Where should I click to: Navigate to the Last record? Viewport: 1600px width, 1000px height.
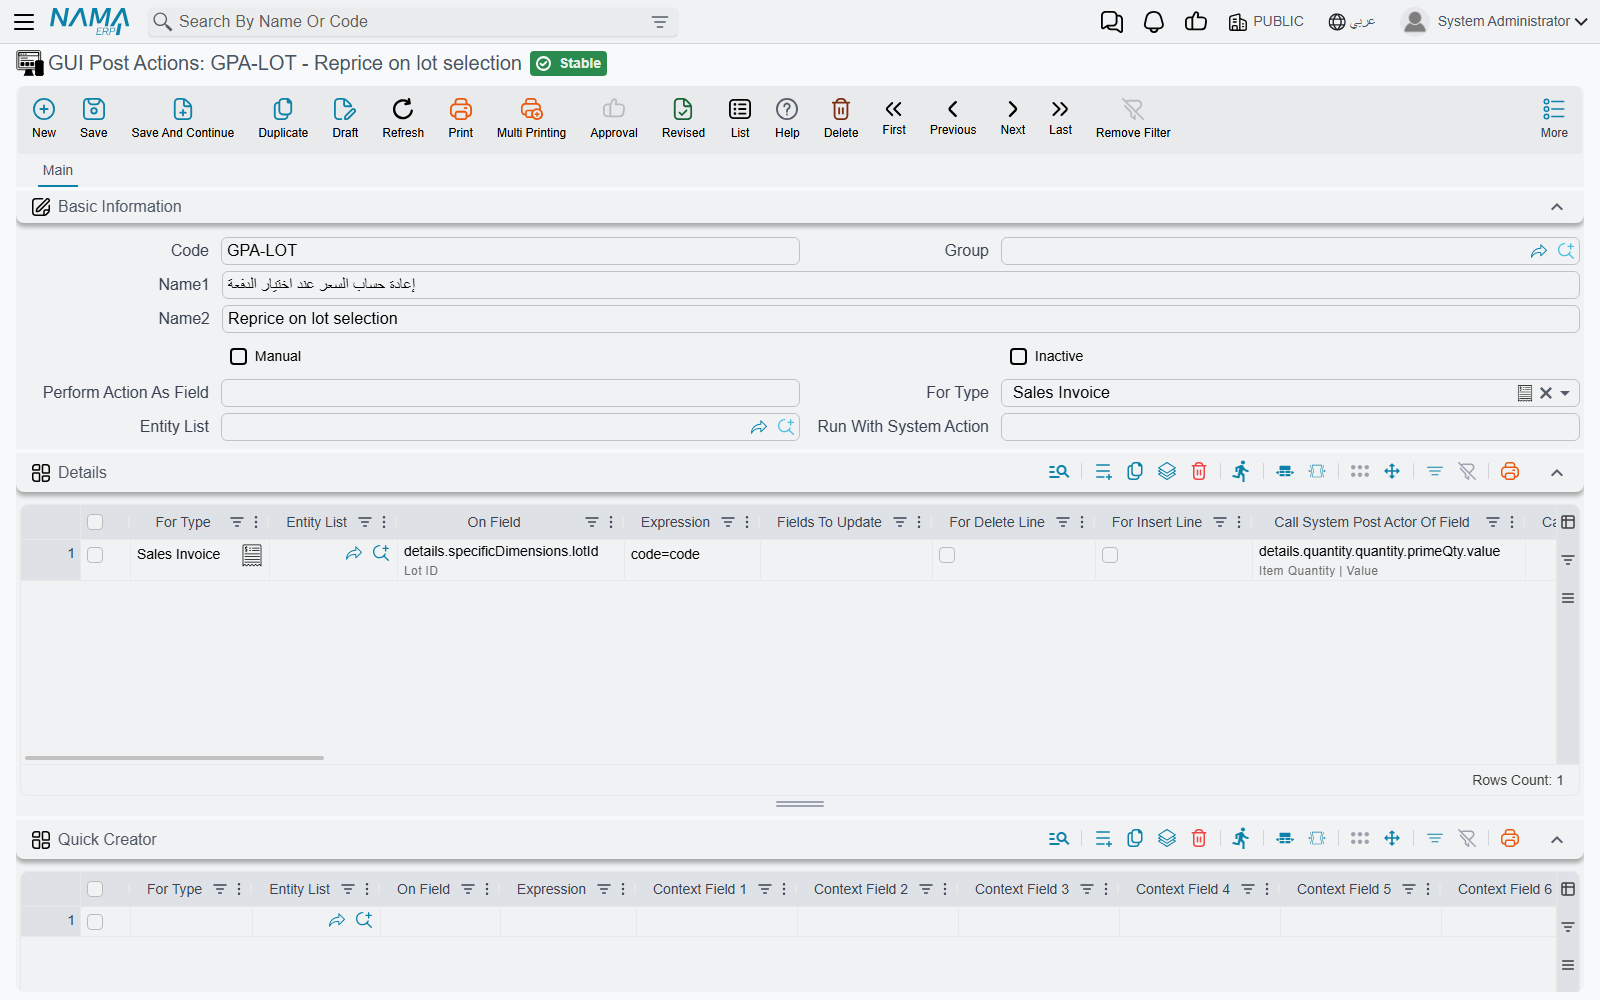point(1060,116)
